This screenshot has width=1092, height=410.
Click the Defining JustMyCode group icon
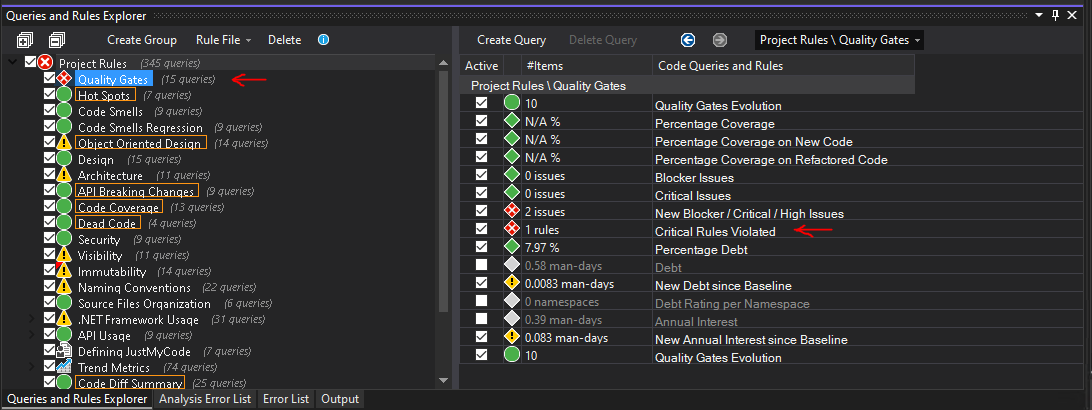click(x=64, y=351)
